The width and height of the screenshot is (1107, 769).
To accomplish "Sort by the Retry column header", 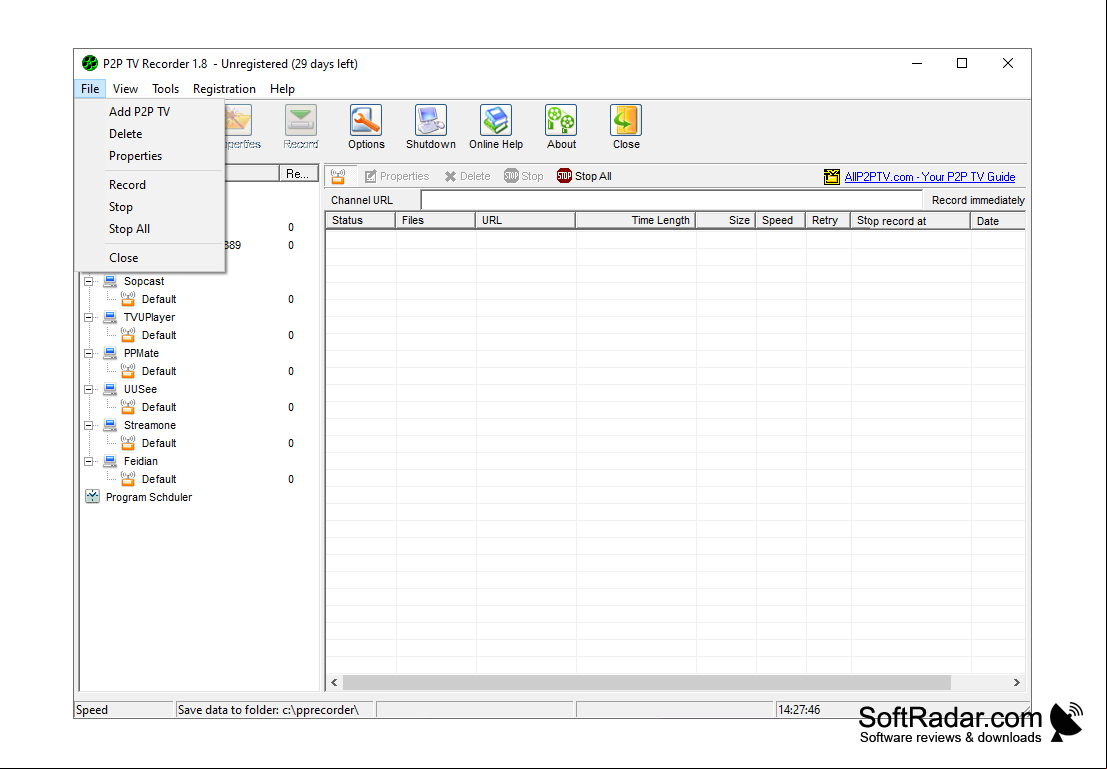I will point(828,220).
